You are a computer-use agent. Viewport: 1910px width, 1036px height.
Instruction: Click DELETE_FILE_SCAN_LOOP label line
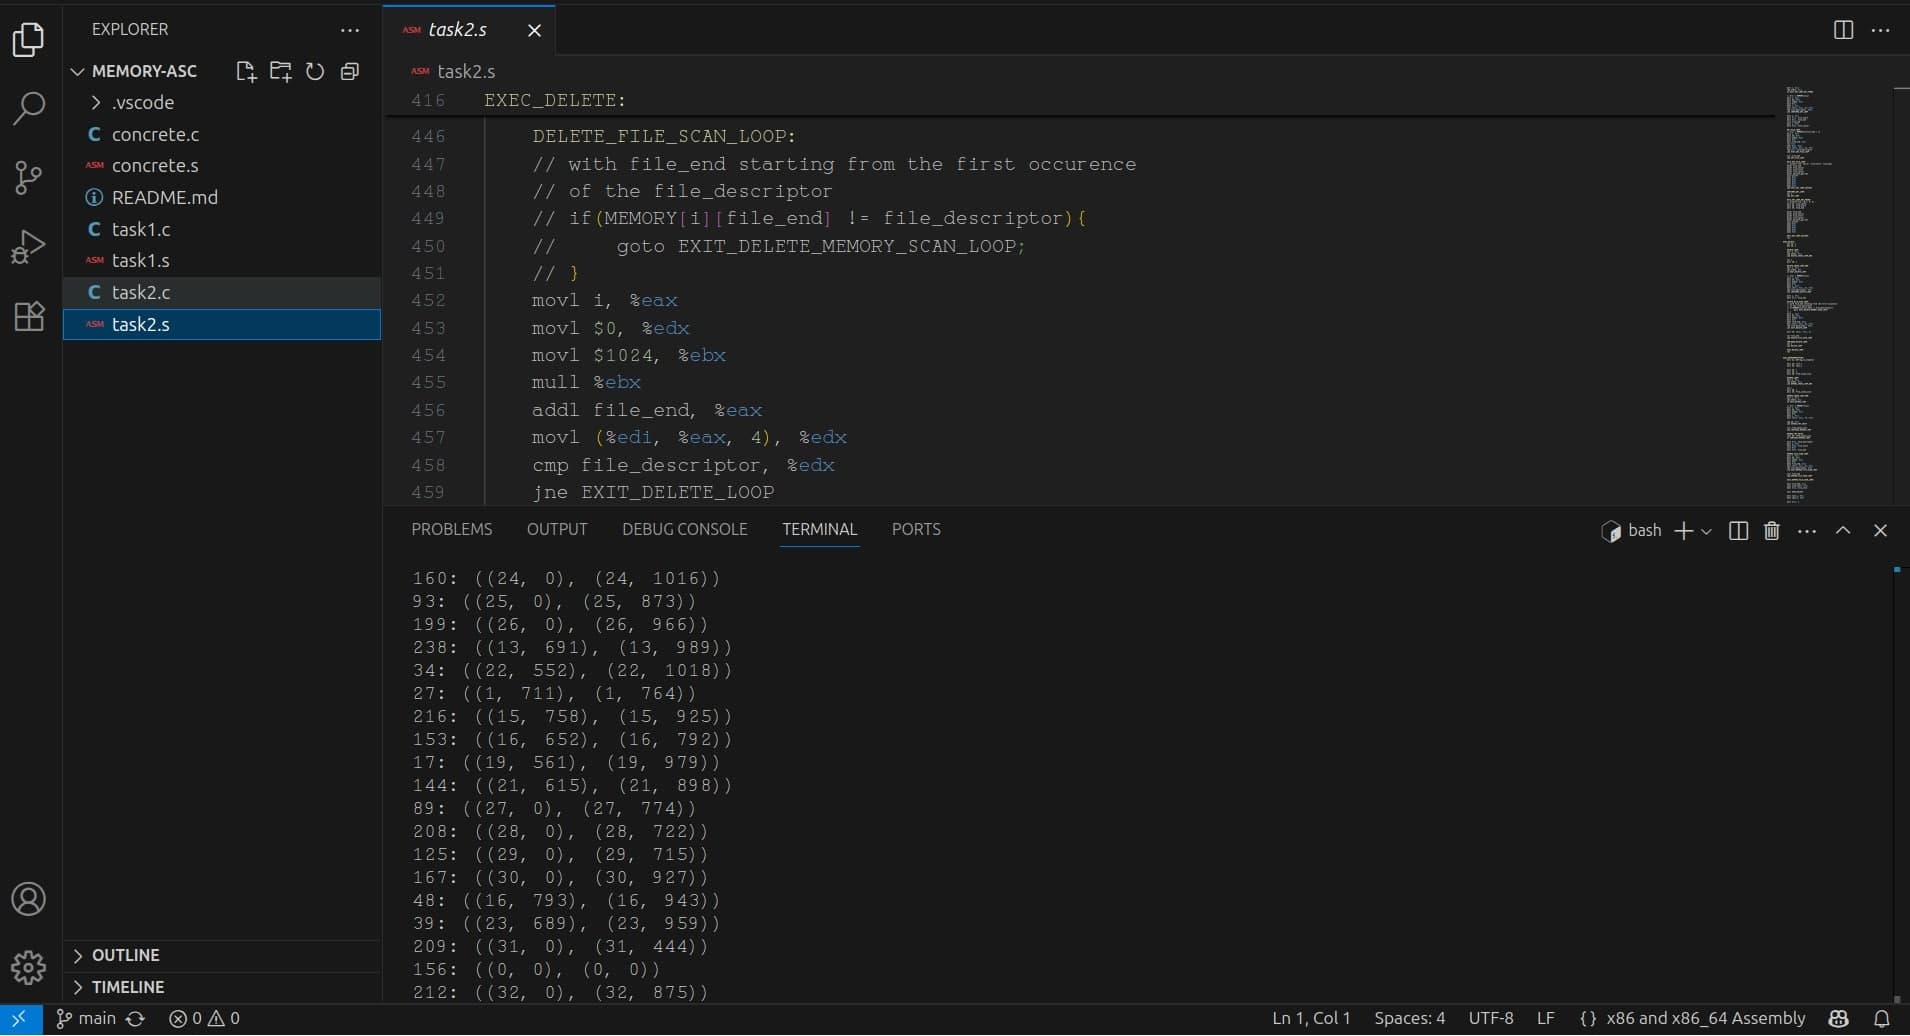664,136
